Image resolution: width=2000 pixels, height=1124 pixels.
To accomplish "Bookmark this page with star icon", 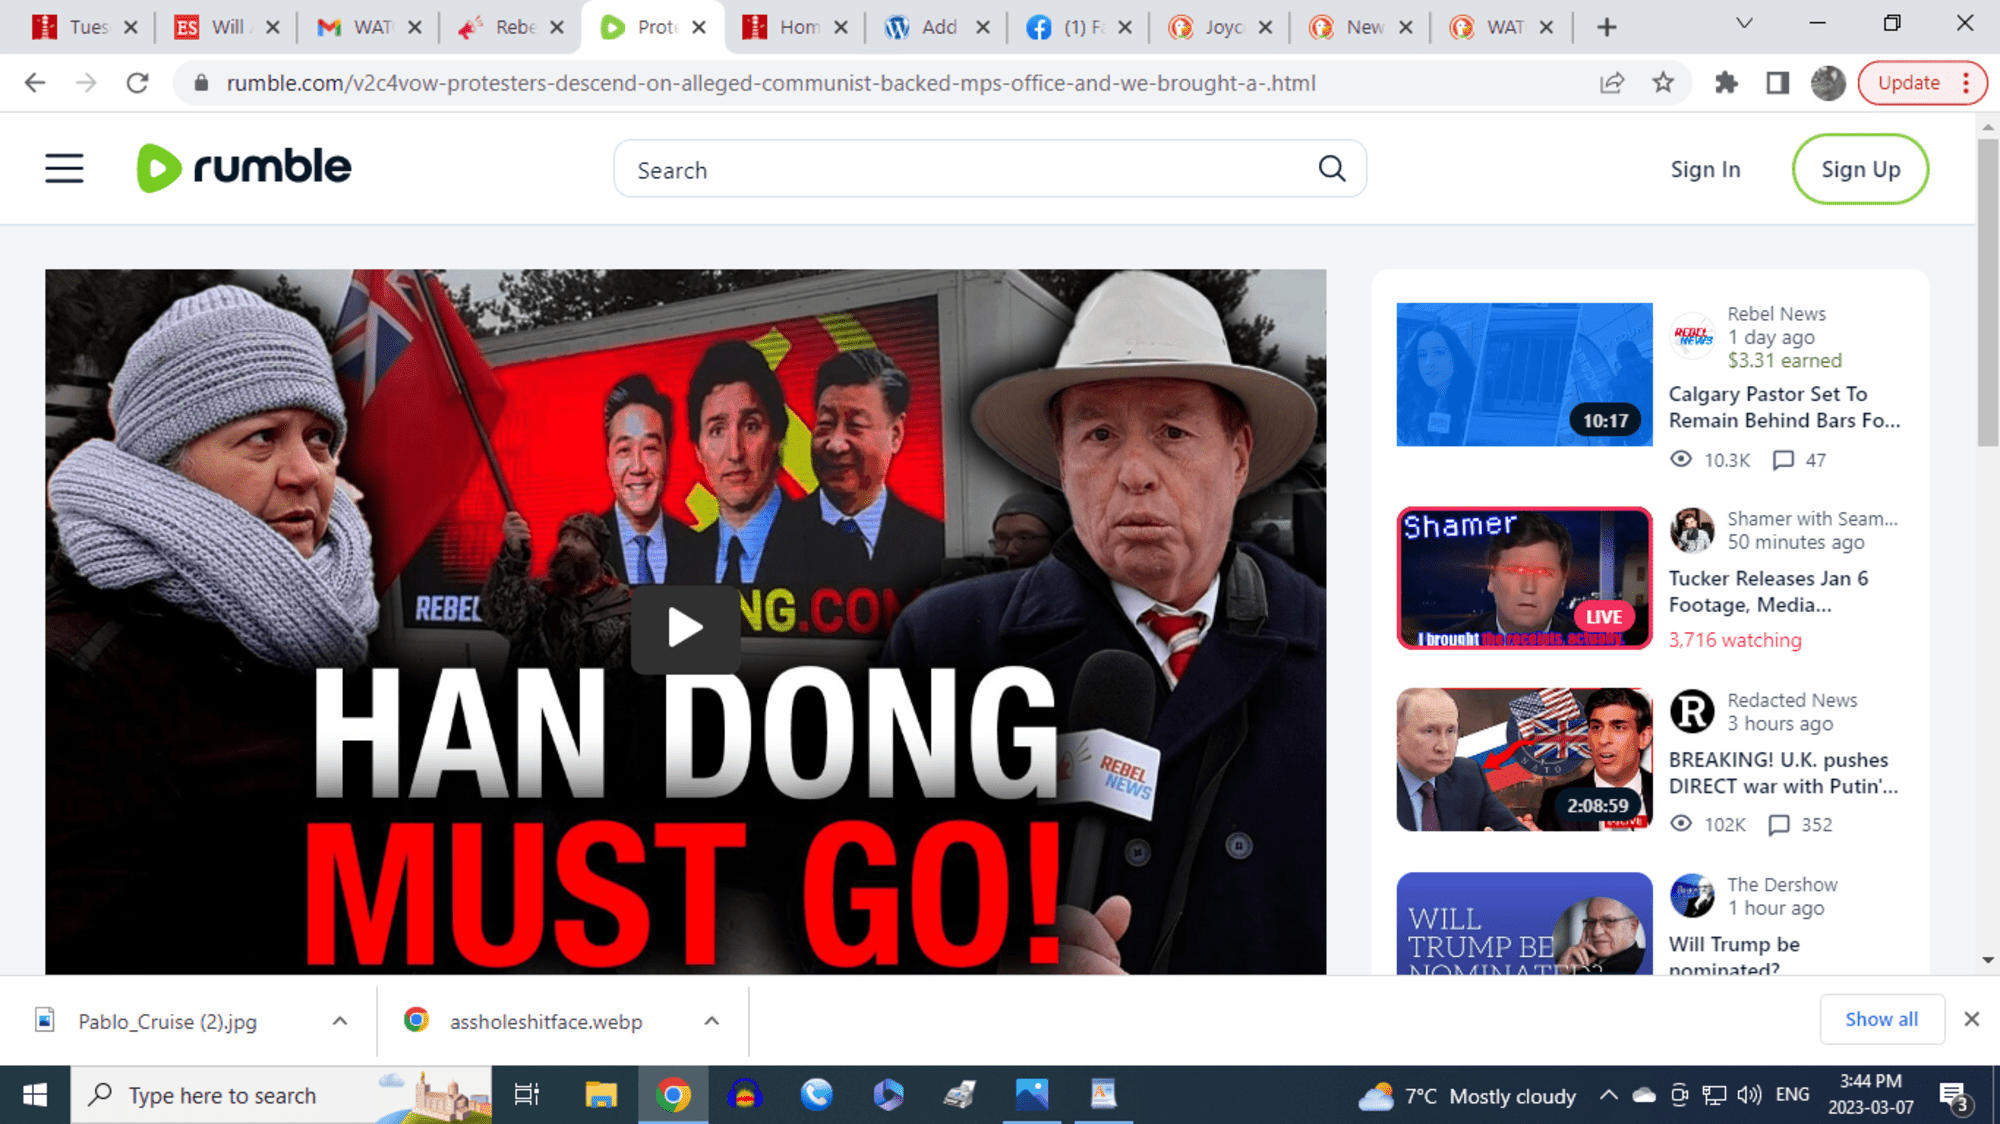I will tap(1663, 83).
